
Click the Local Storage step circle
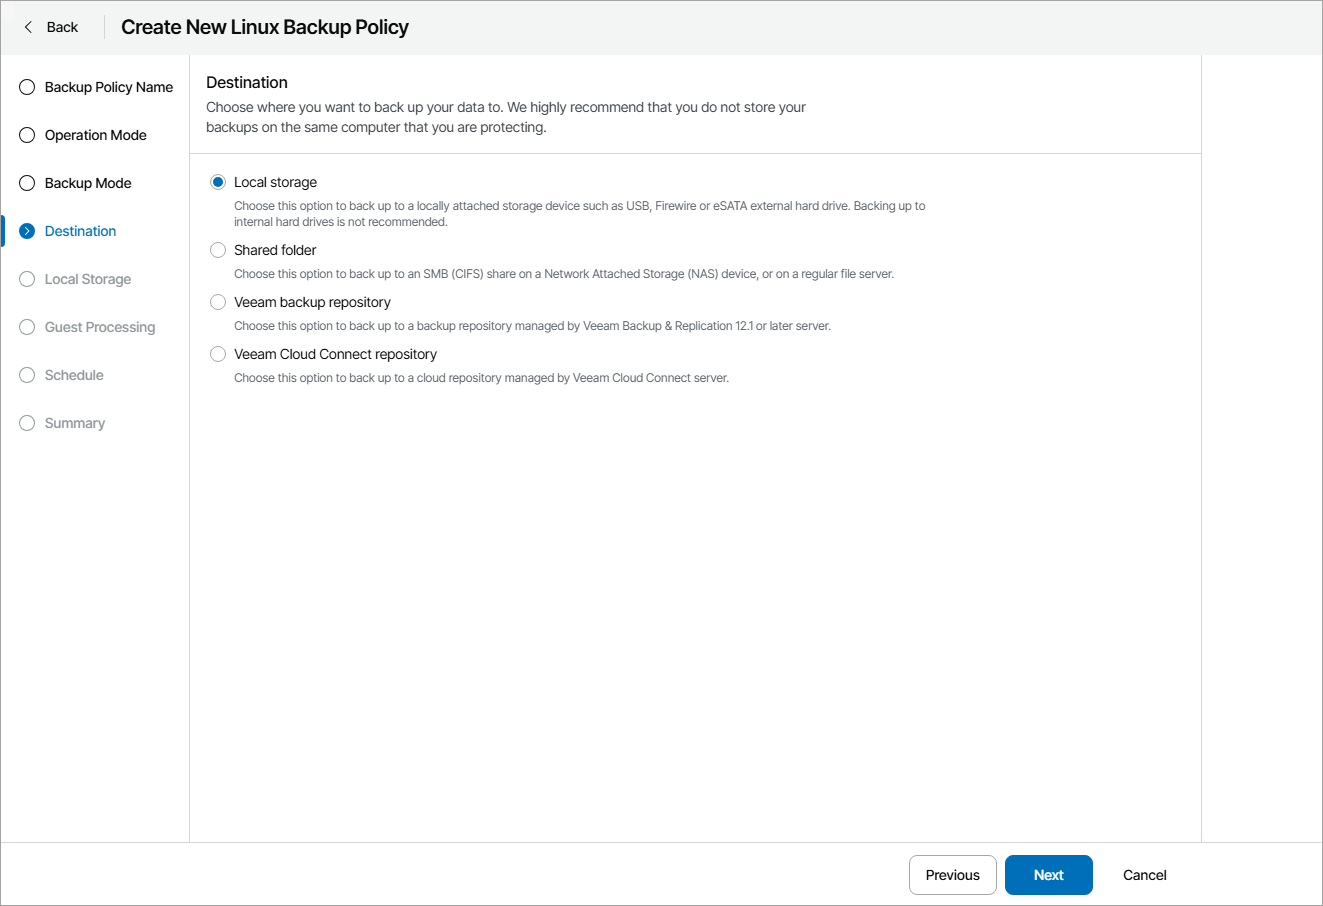click(26, 279)
